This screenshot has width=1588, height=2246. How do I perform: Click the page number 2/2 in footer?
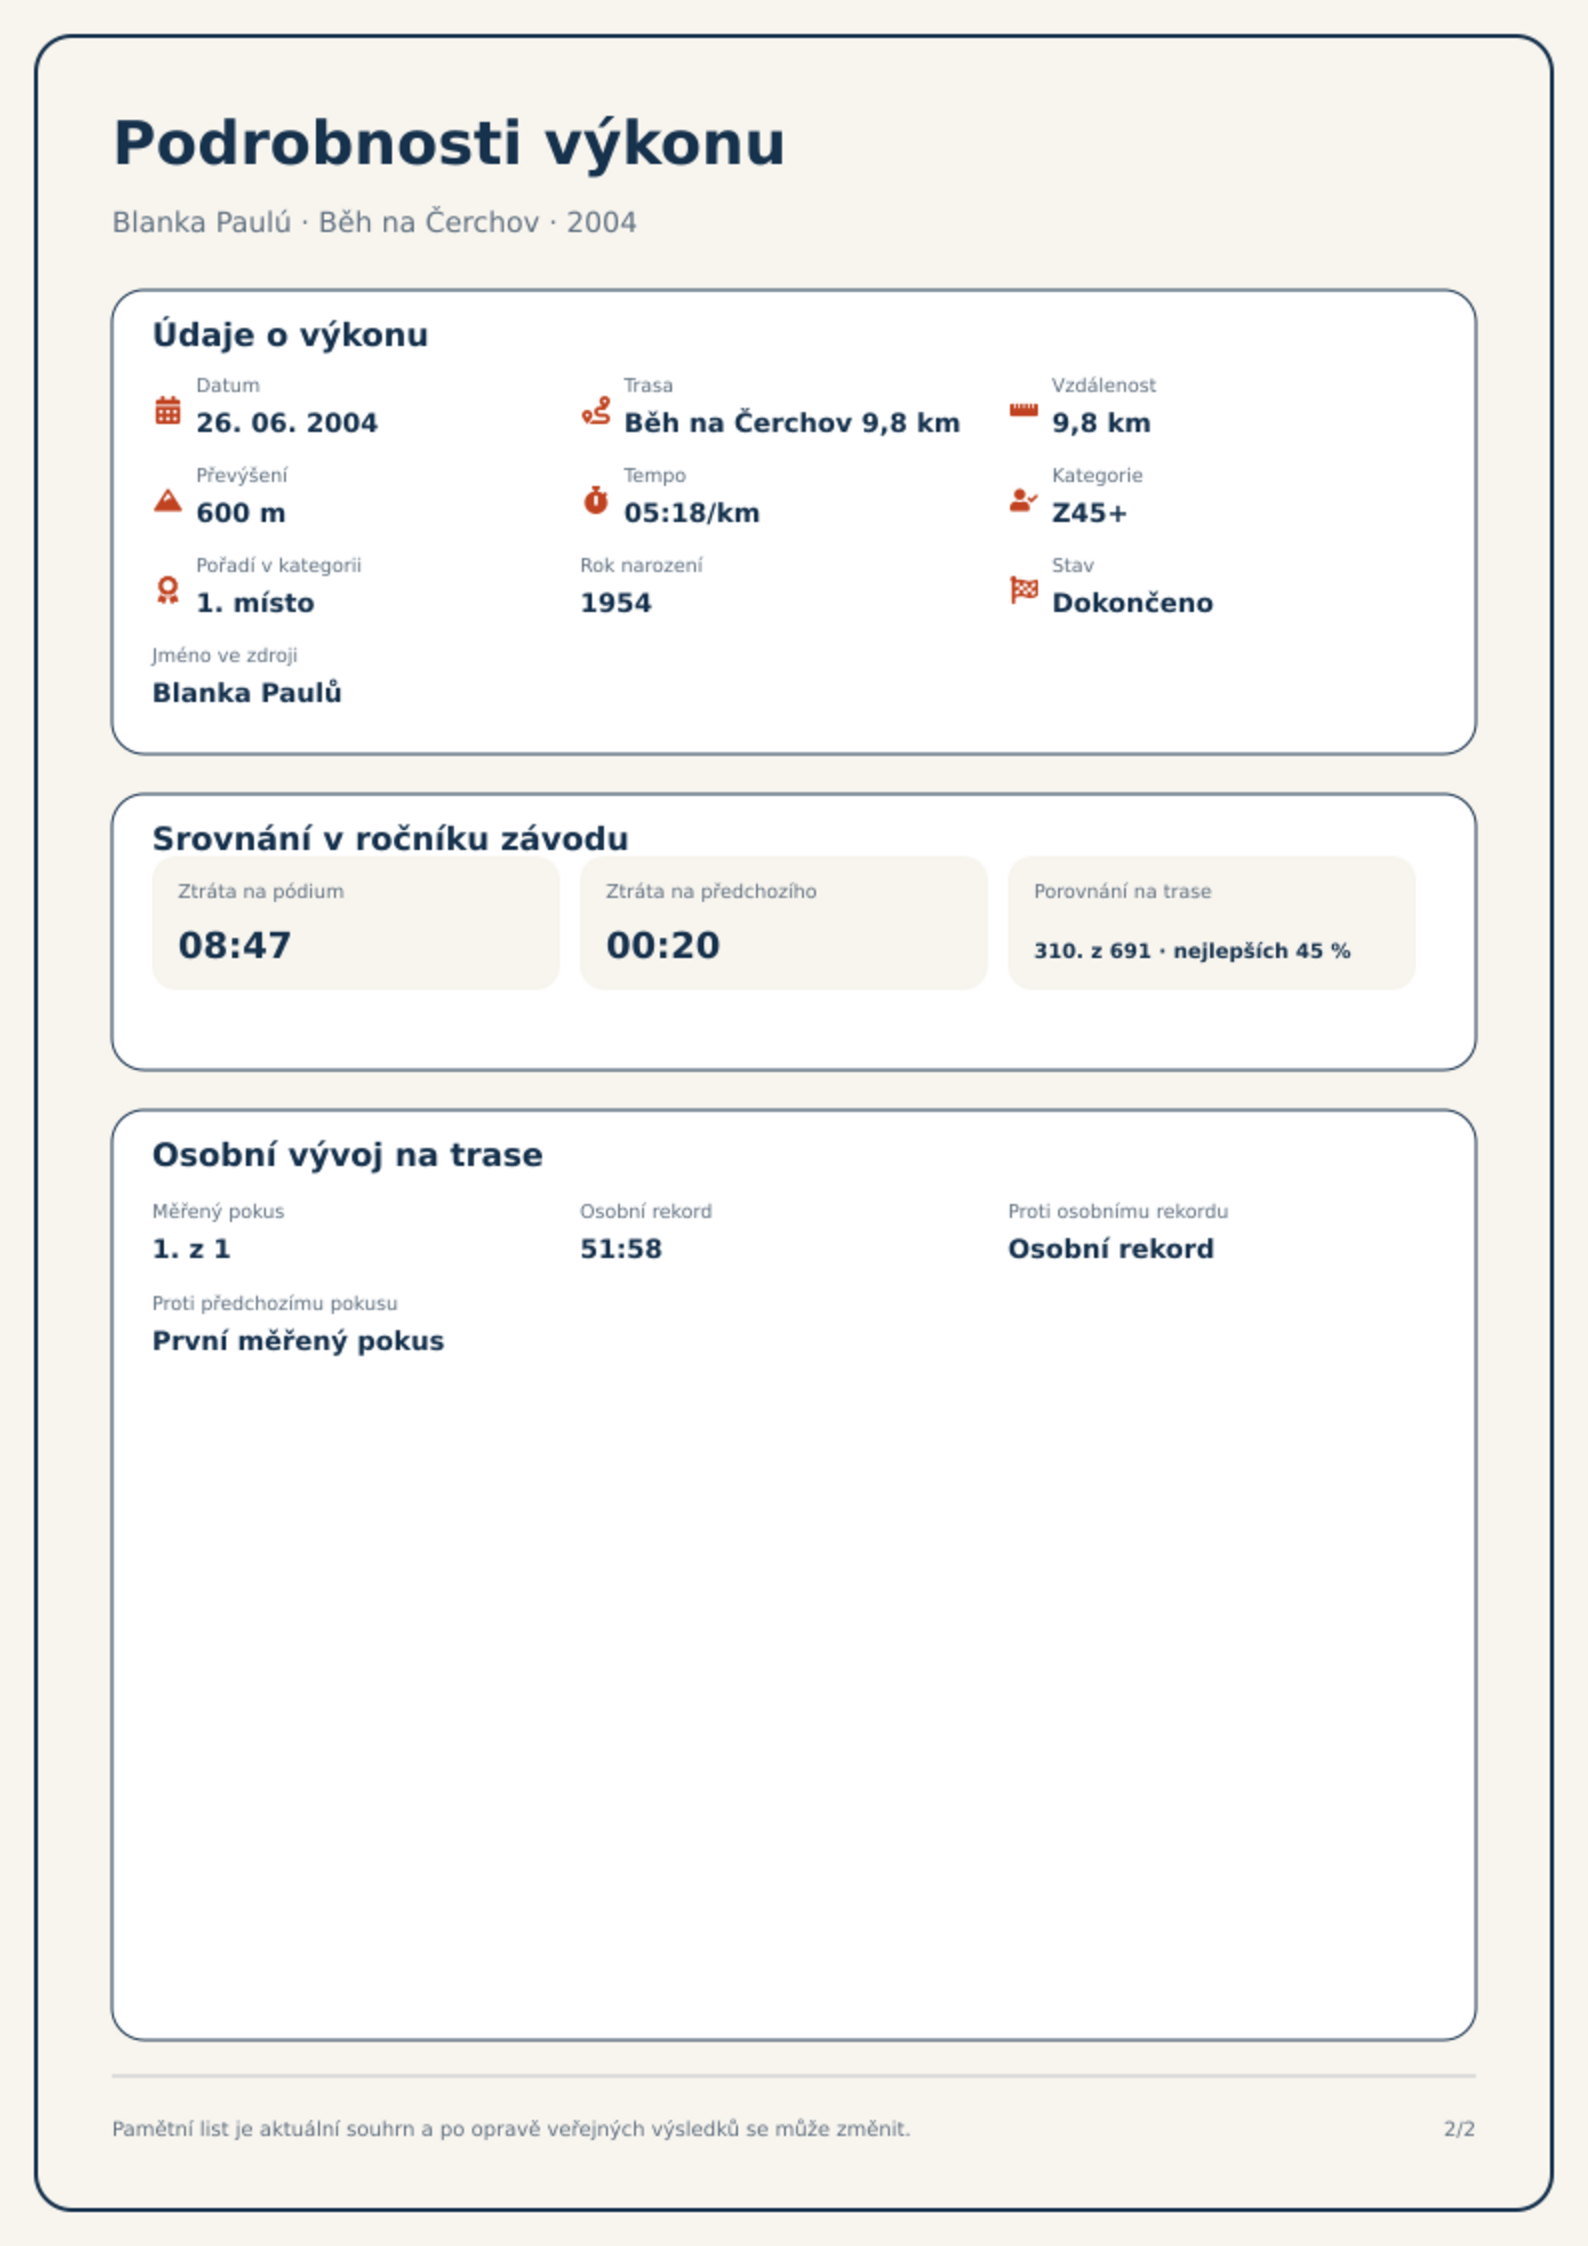coord(1459,2129)
